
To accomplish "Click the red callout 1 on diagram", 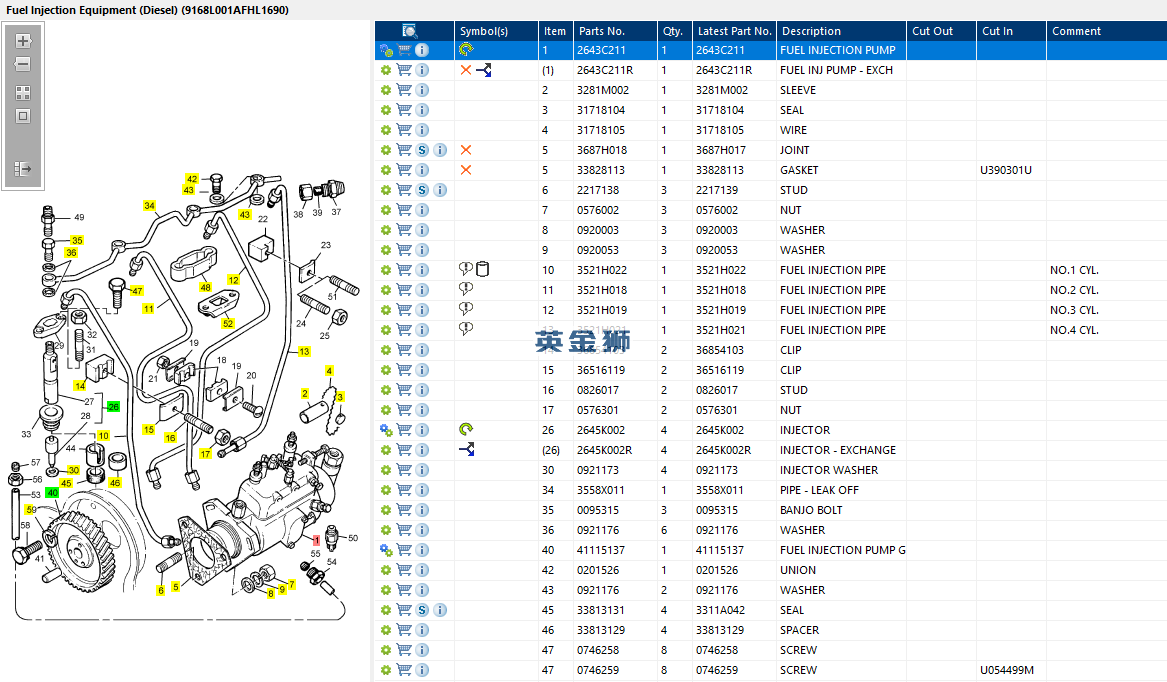I will 316,541.
